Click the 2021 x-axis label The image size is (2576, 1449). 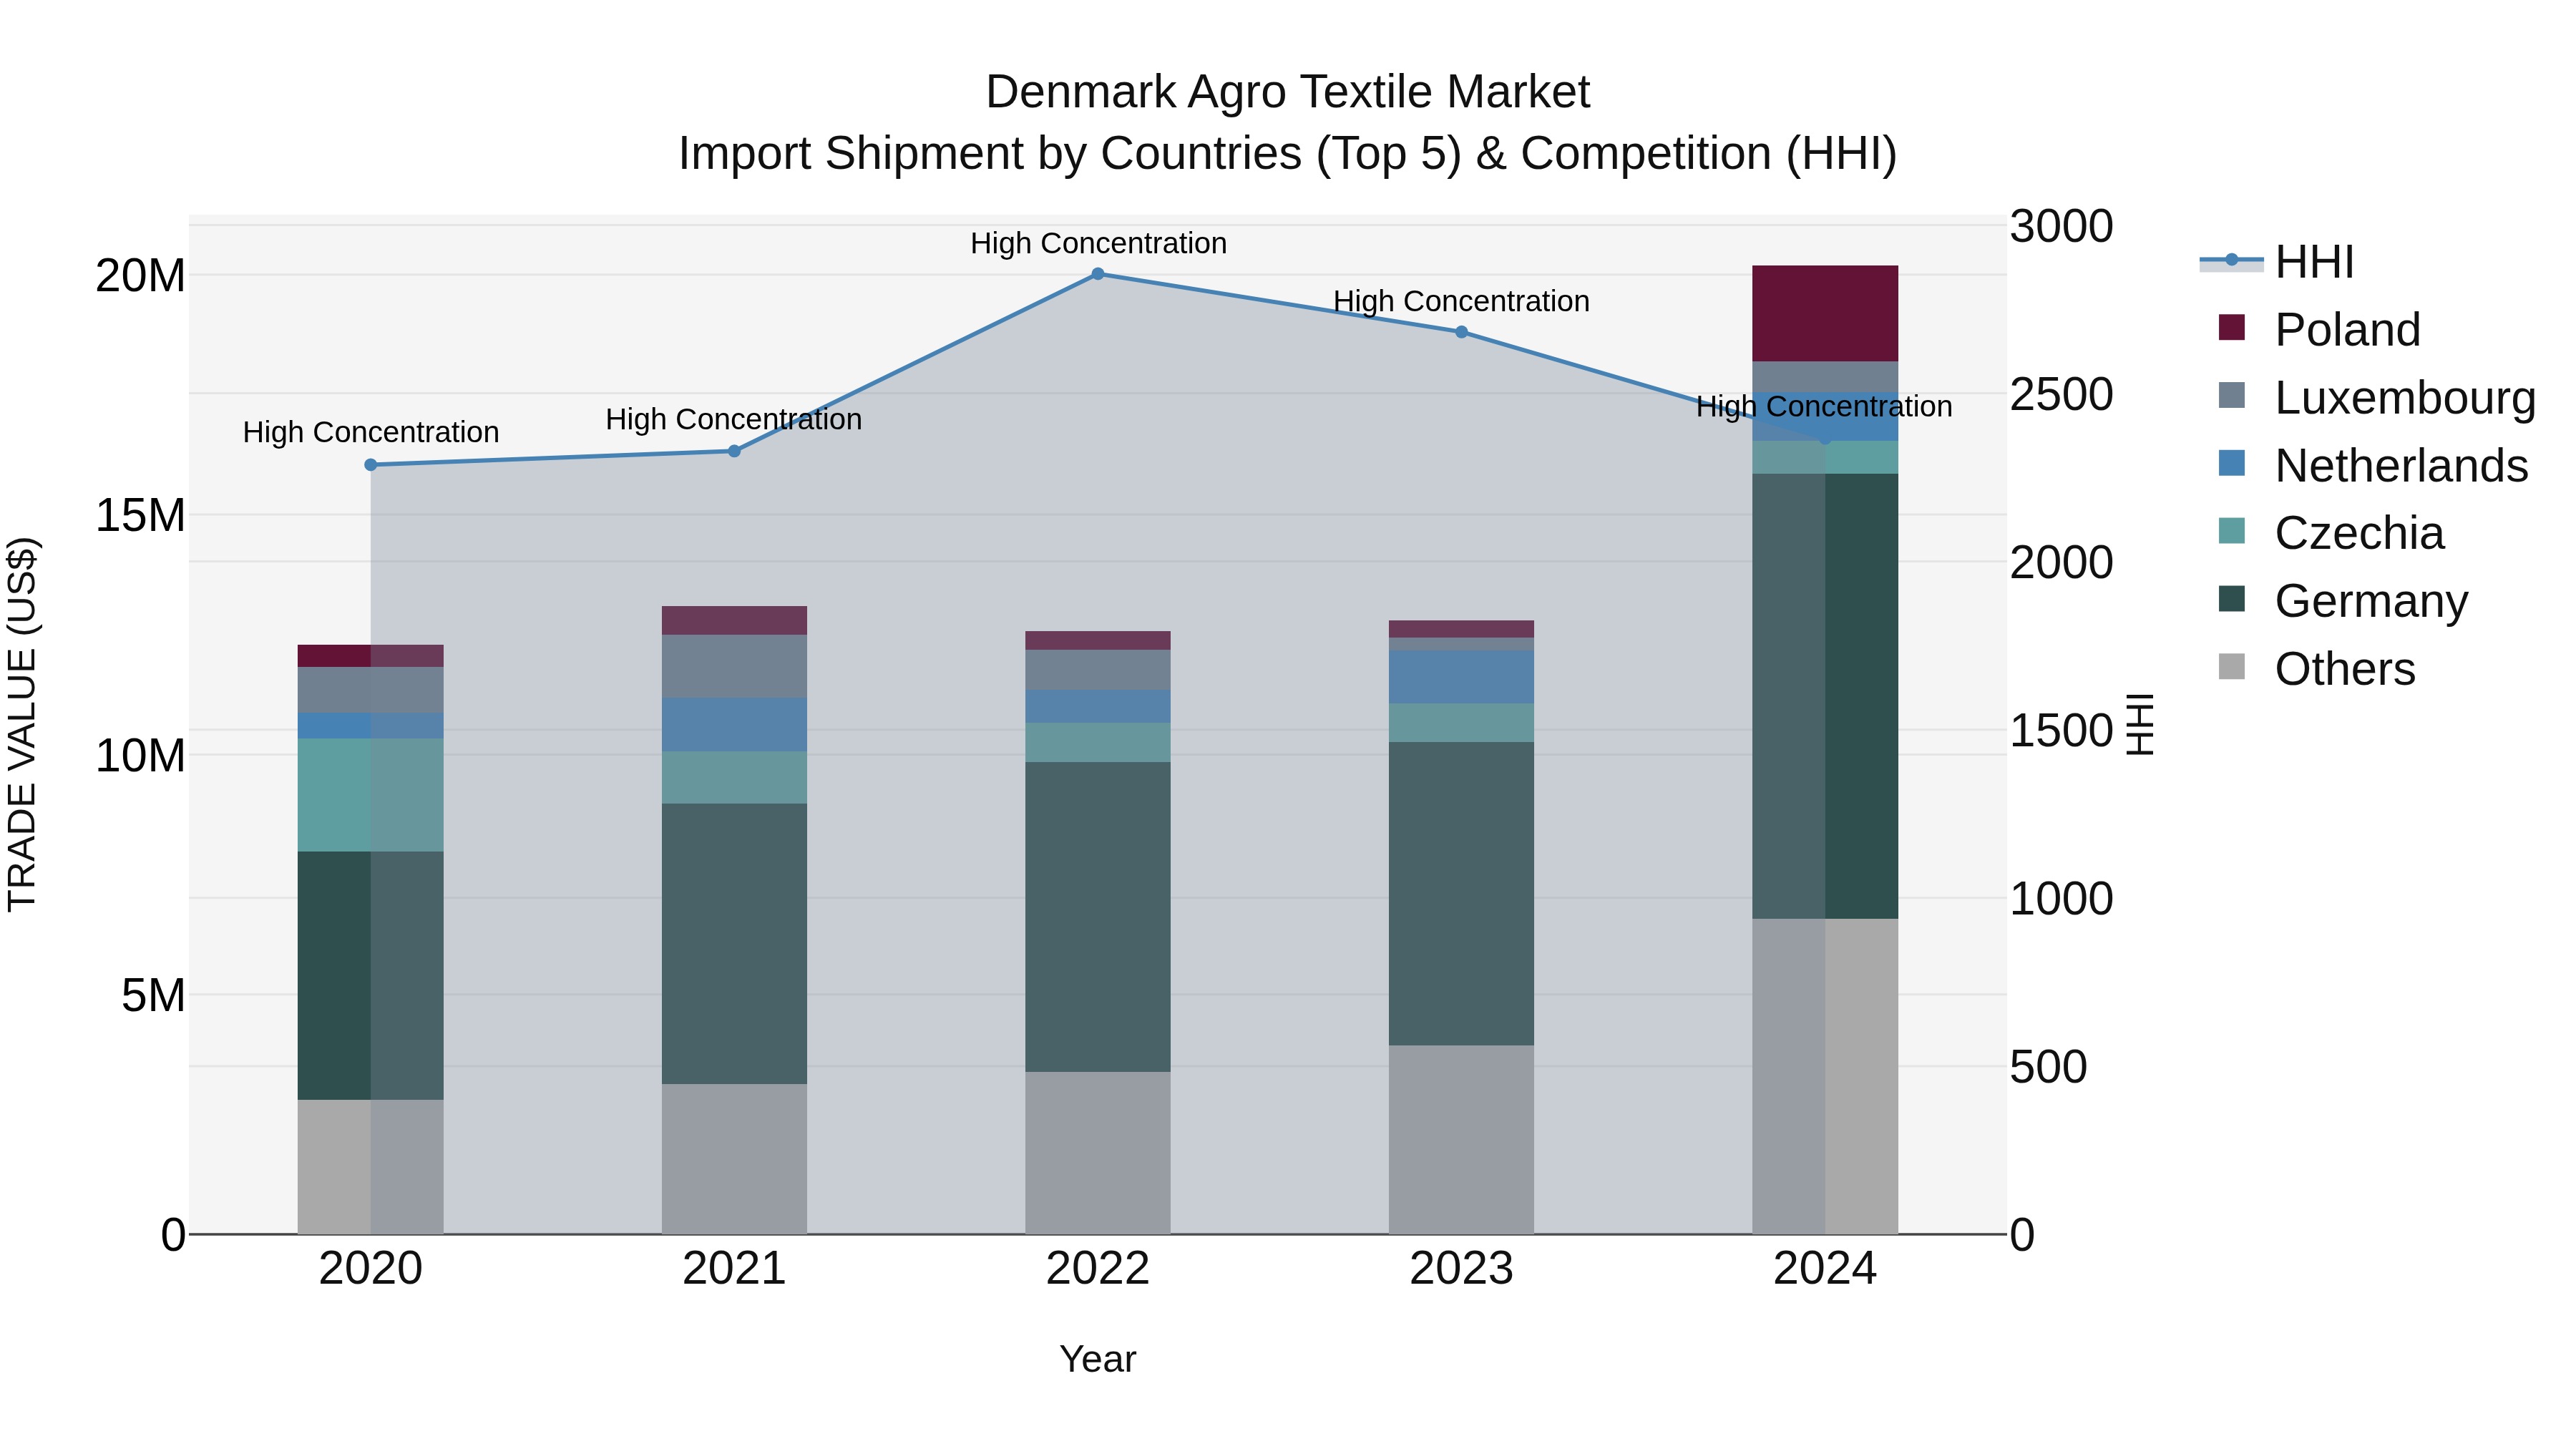(734, 1269)
